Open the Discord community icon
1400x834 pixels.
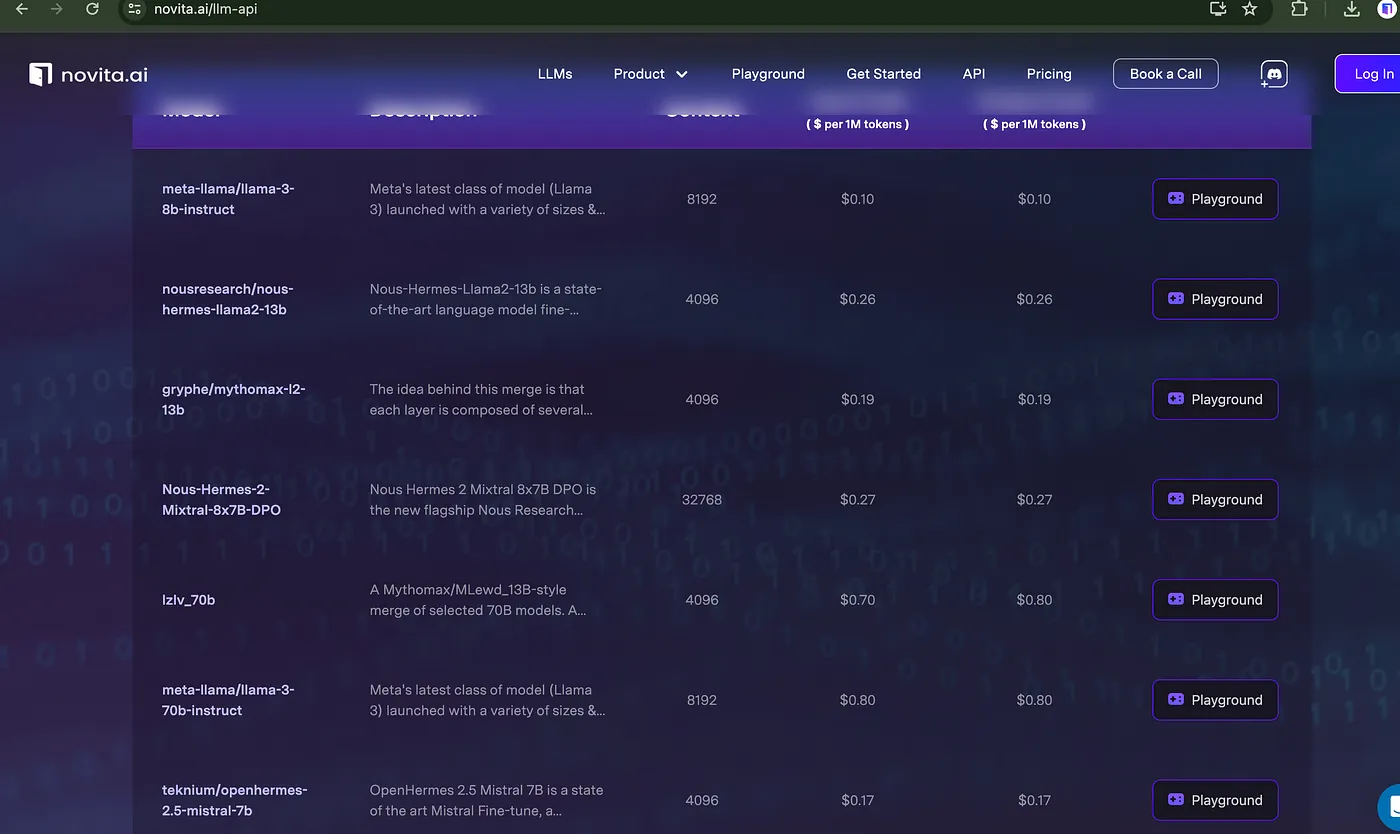[1273, 74]
